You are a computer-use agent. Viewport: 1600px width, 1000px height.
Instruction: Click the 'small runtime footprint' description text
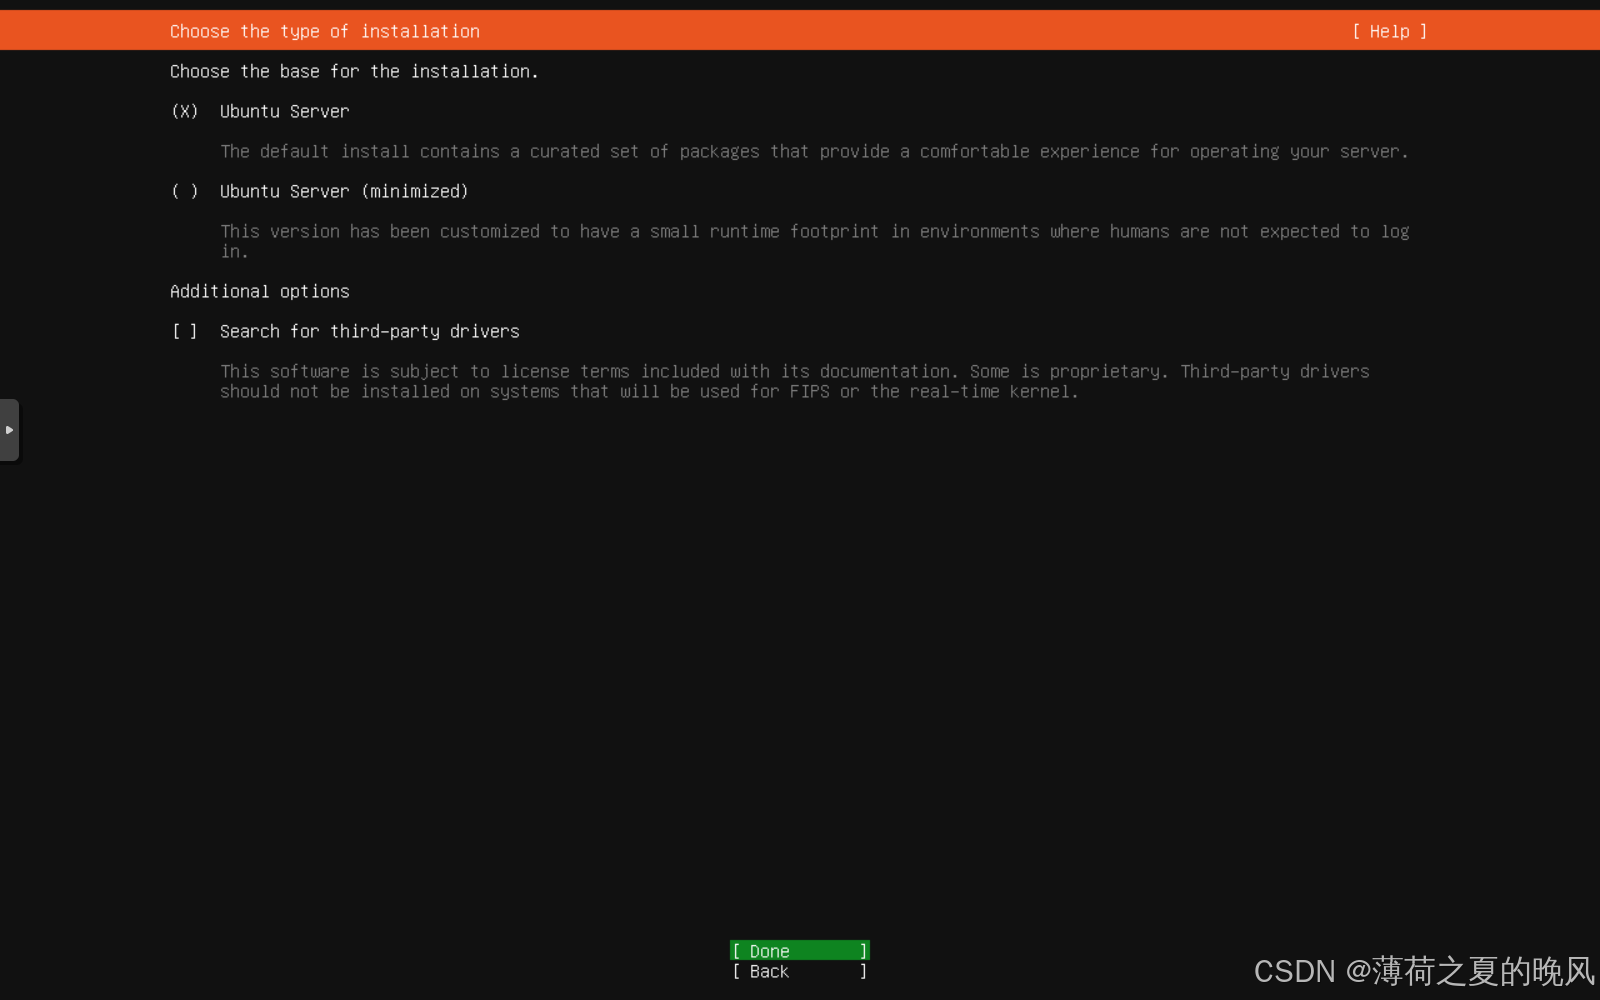814,241
